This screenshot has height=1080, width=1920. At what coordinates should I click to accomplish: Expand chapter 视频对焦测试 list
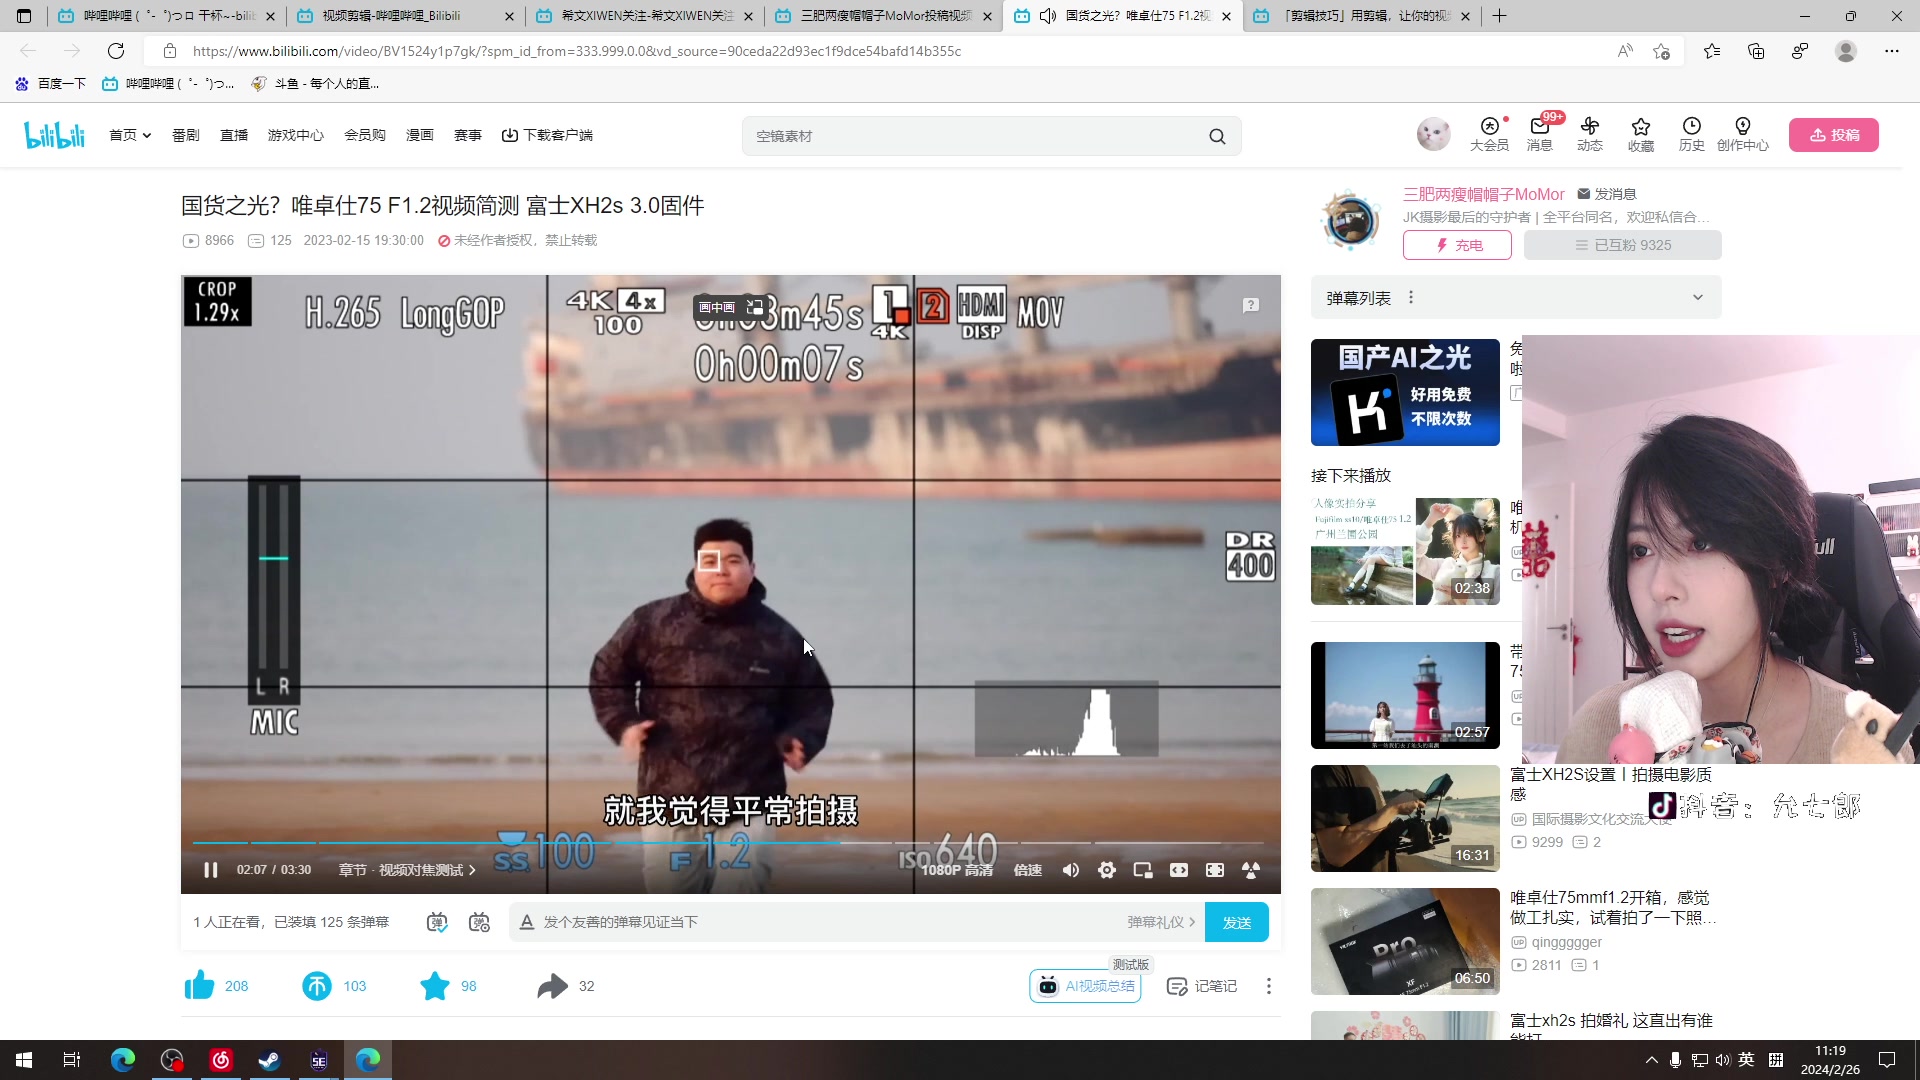click(407, 870)
